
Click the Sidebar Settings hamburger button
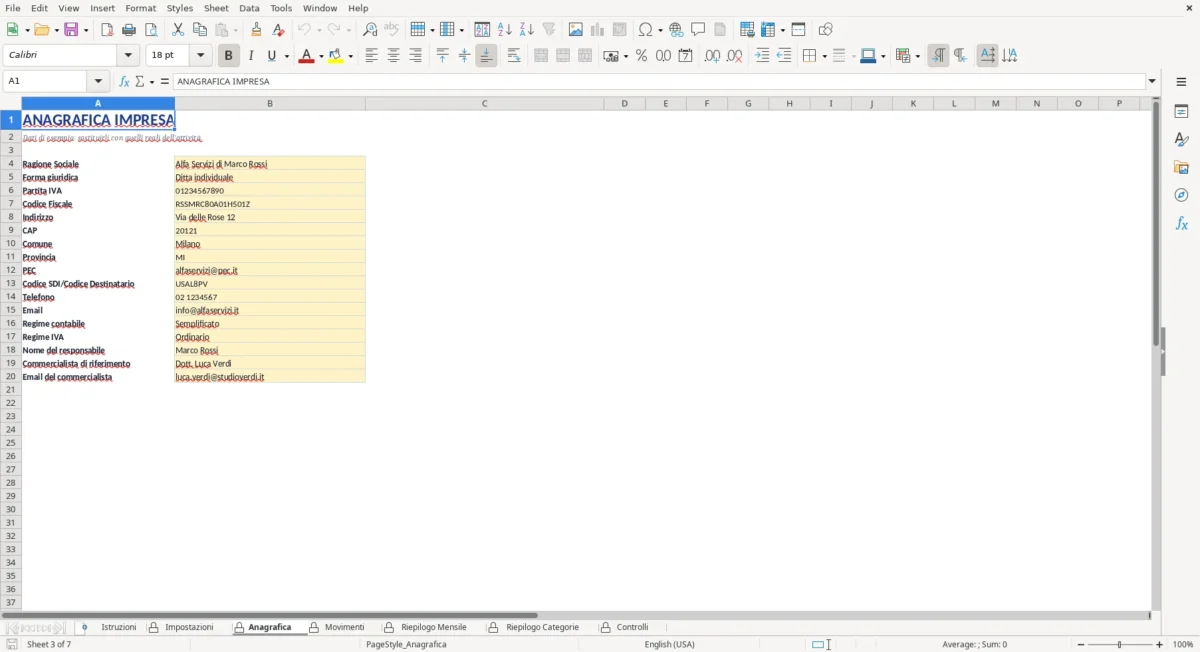(1182, 81)
